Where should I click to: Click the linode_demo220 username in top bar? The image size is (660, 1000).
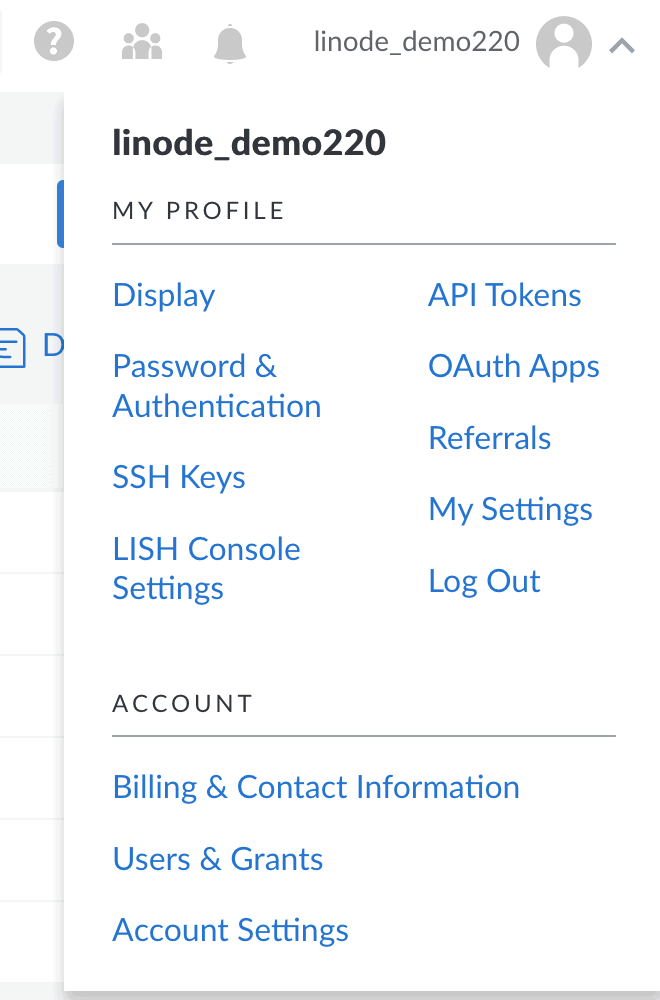(416, 42)
